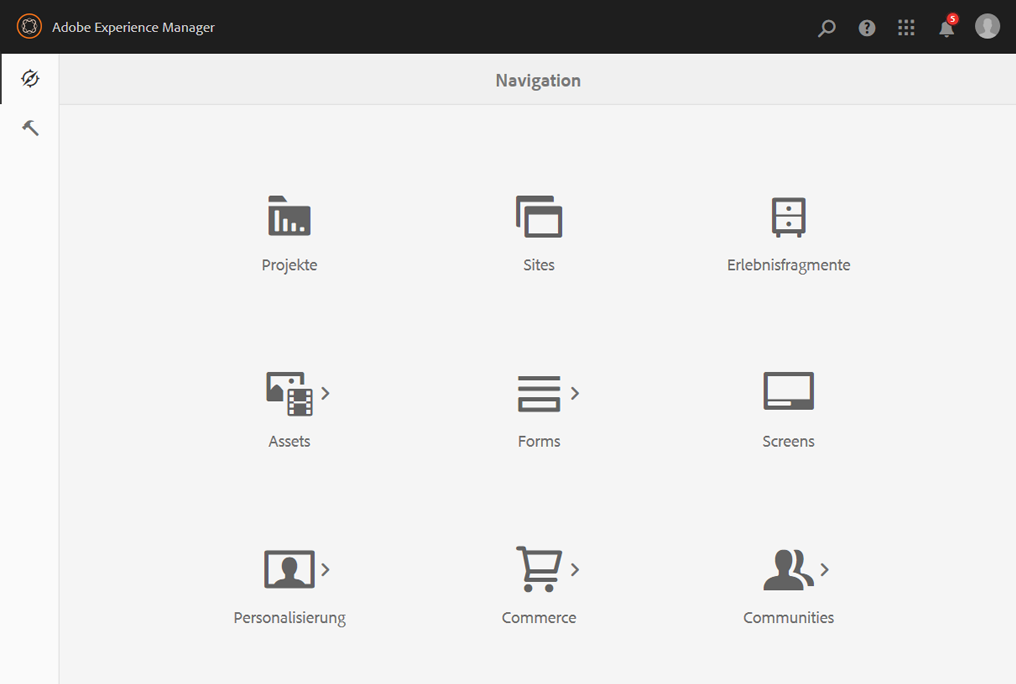
Task: Open the Forms lines icon
Action: 538,393
